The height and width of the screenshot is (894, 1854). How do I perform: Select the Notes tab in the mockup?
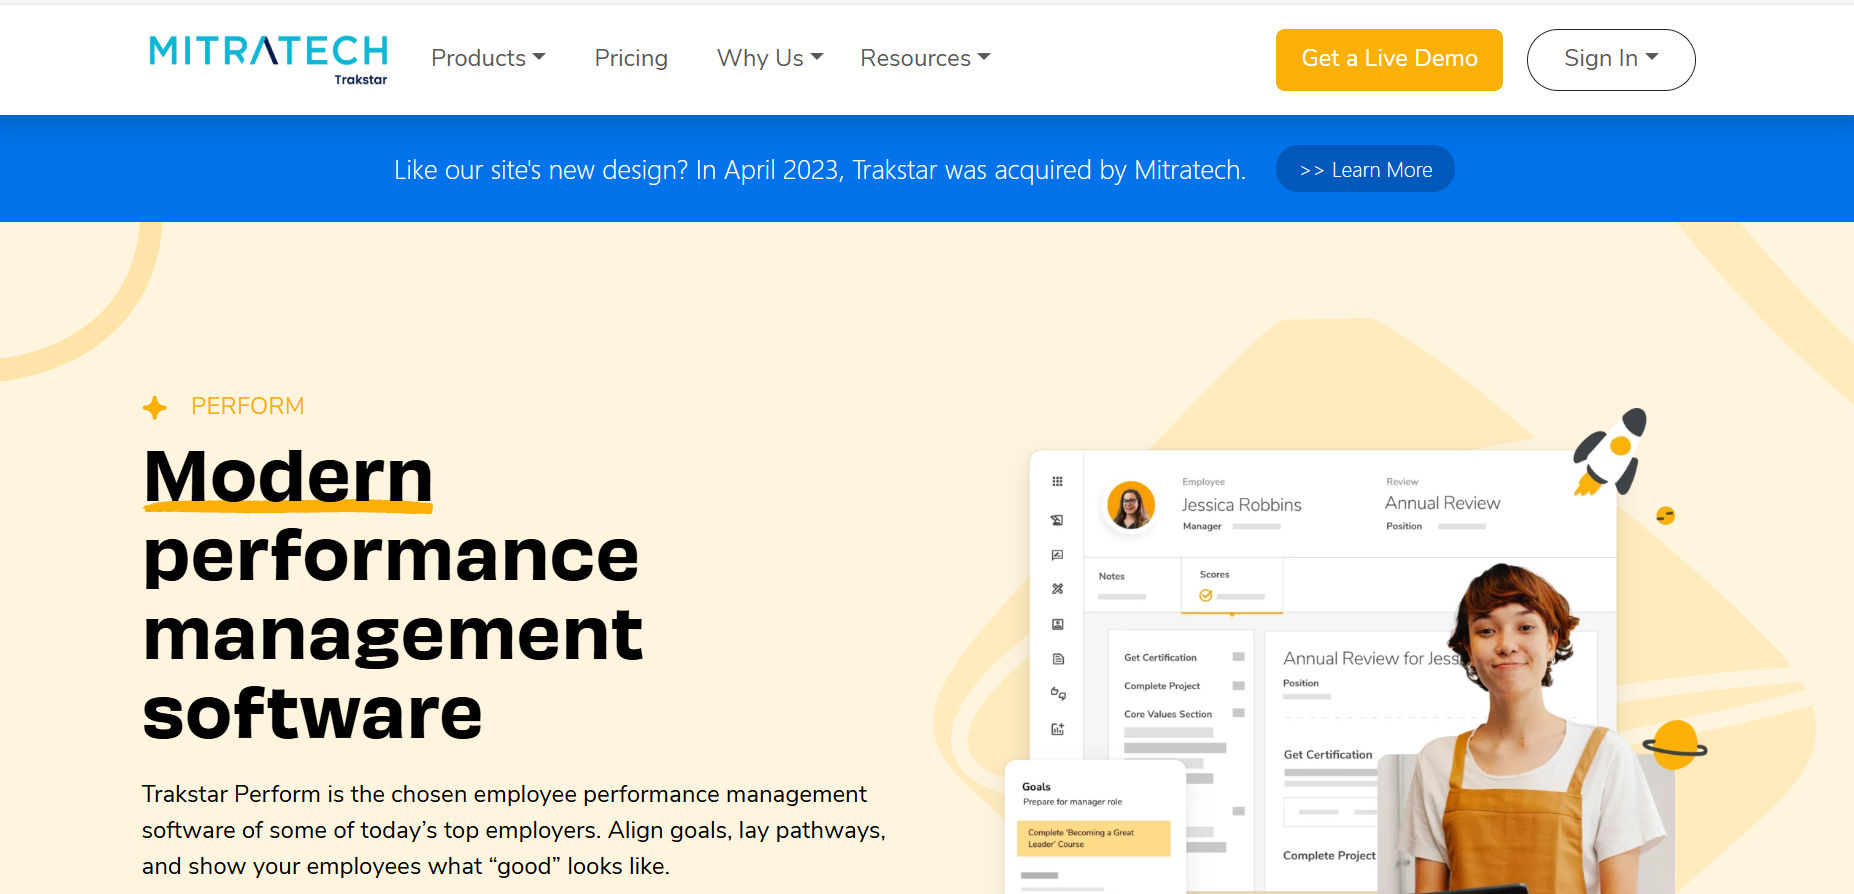coord(1131,585)
